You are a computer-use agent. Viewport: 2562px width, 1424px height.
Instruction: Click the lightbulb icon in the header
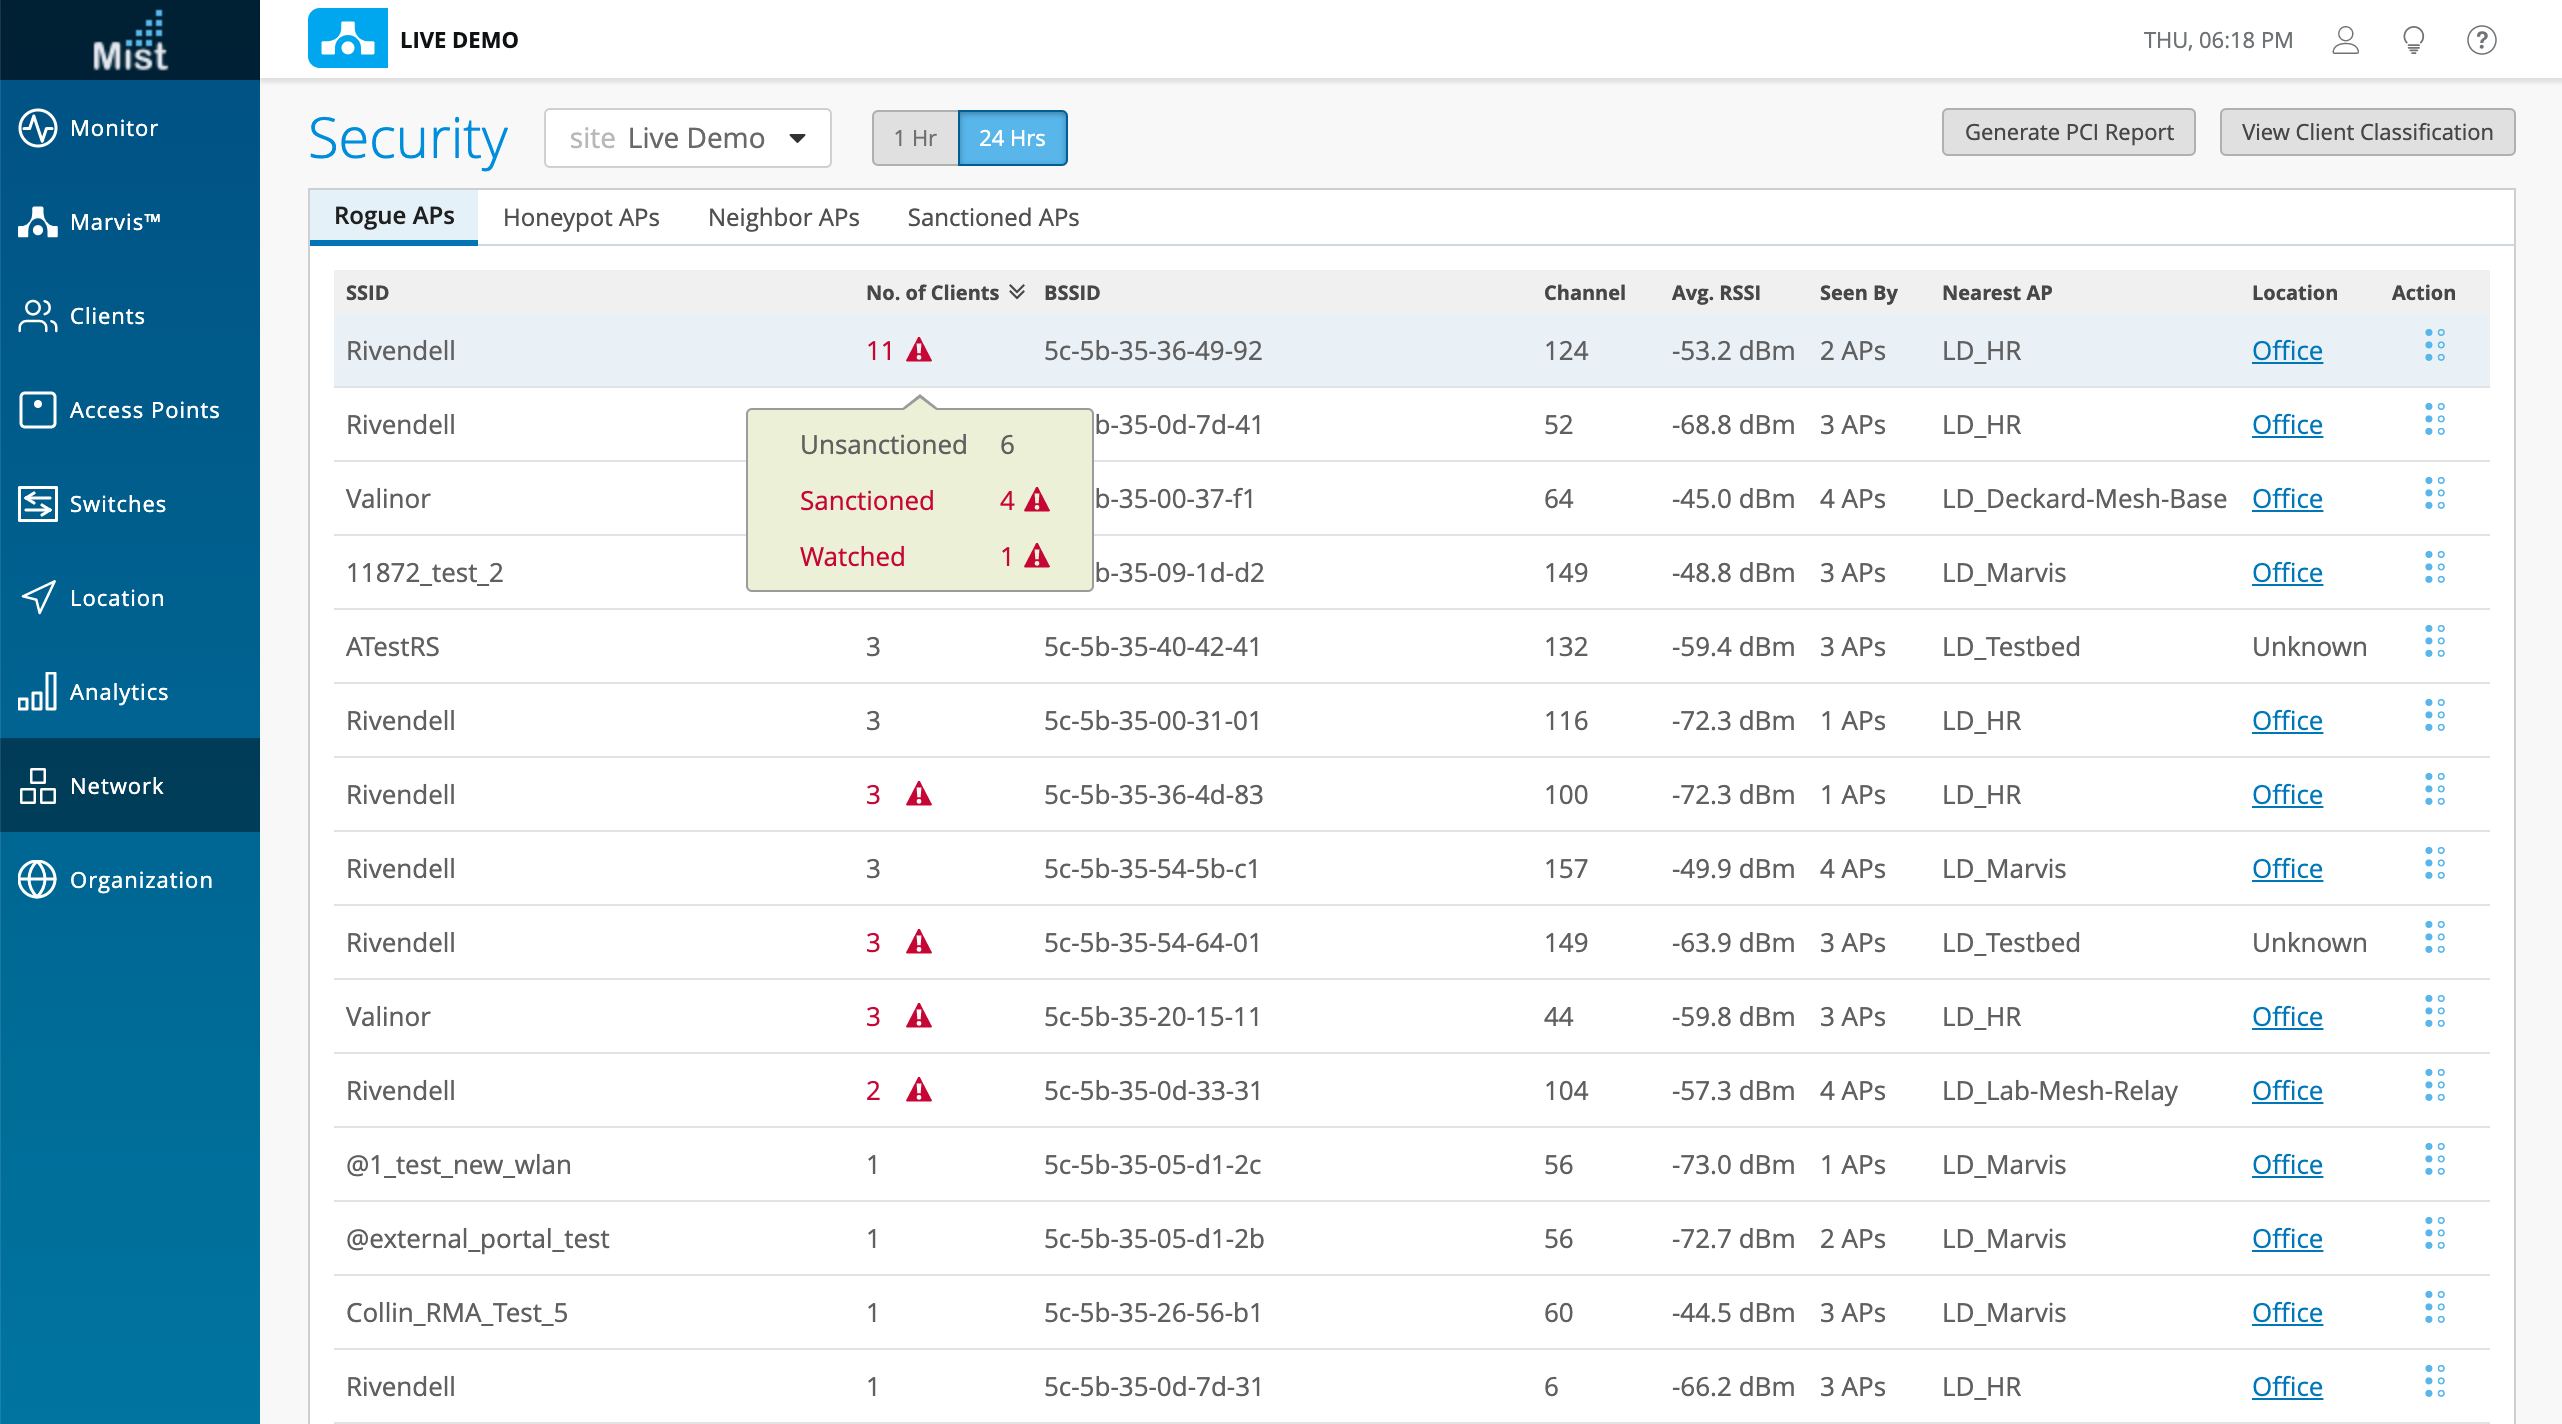[x=2413, y=40]
